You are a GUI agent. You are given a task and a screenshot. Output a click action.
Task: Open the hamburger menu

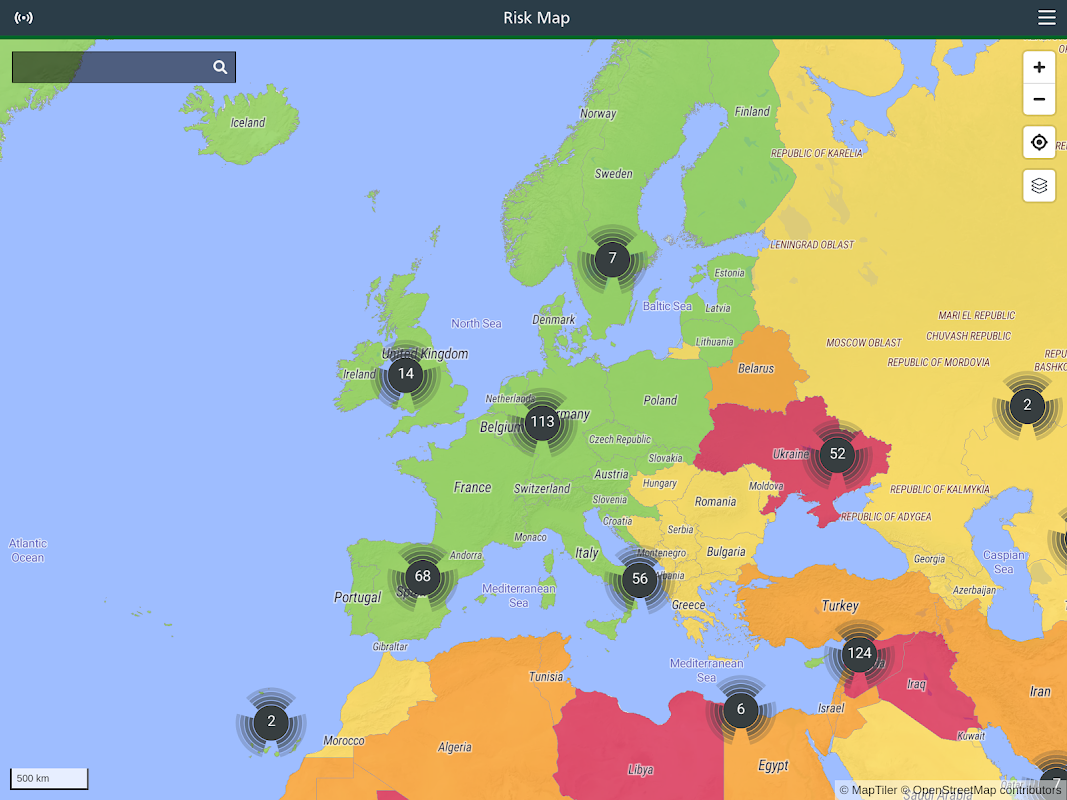[x=1047, y=17]
